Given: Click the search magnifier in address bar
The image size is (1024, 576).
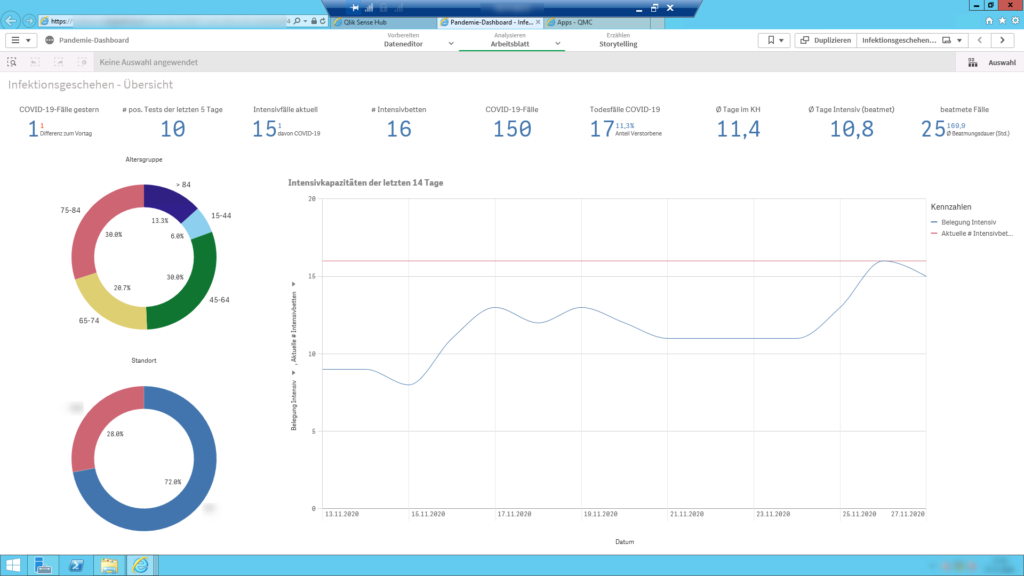Looking at the screenshot, I should pos(296,22).
